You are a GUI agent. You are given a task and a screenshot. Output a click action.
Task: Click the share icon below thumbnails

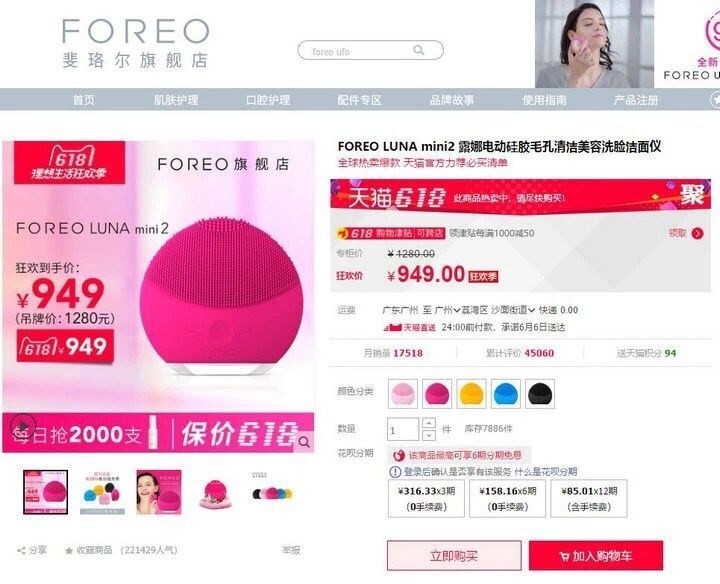coord(21,550)
